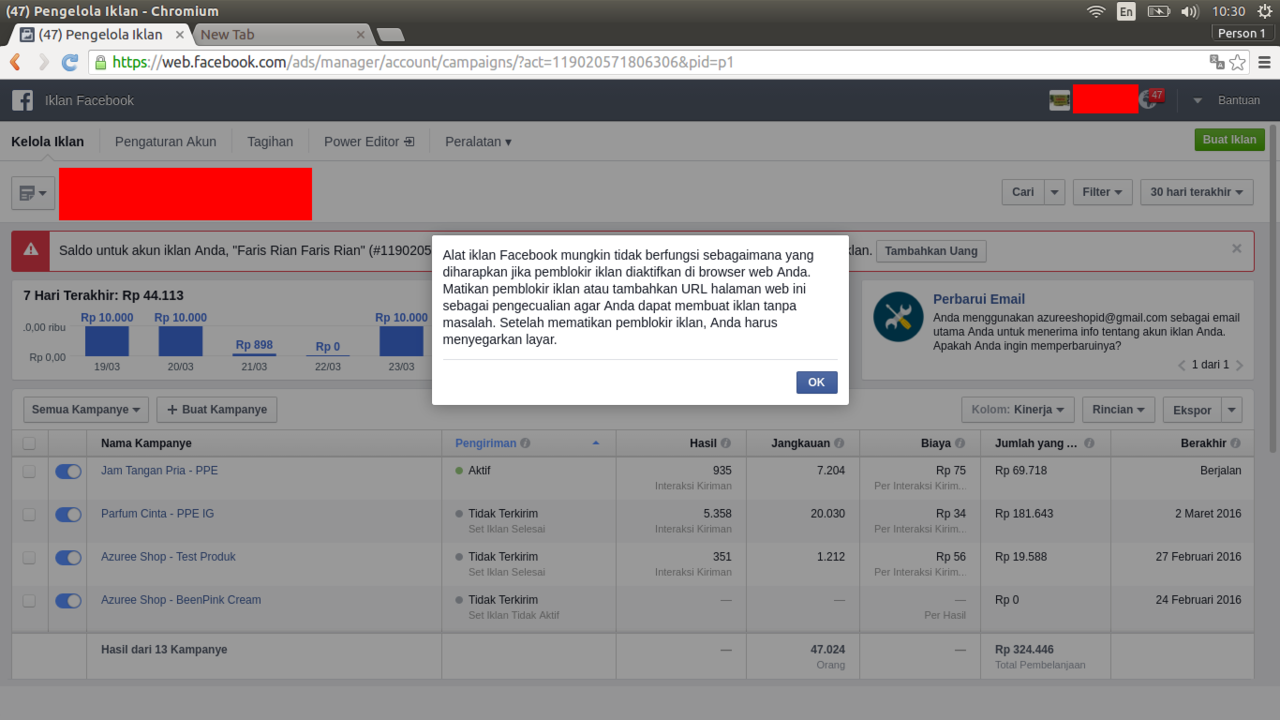The width and height of the screenshot is (1280, 720).
Task: Open new tab button next to tabs
Action: click(x=390, y=35)
